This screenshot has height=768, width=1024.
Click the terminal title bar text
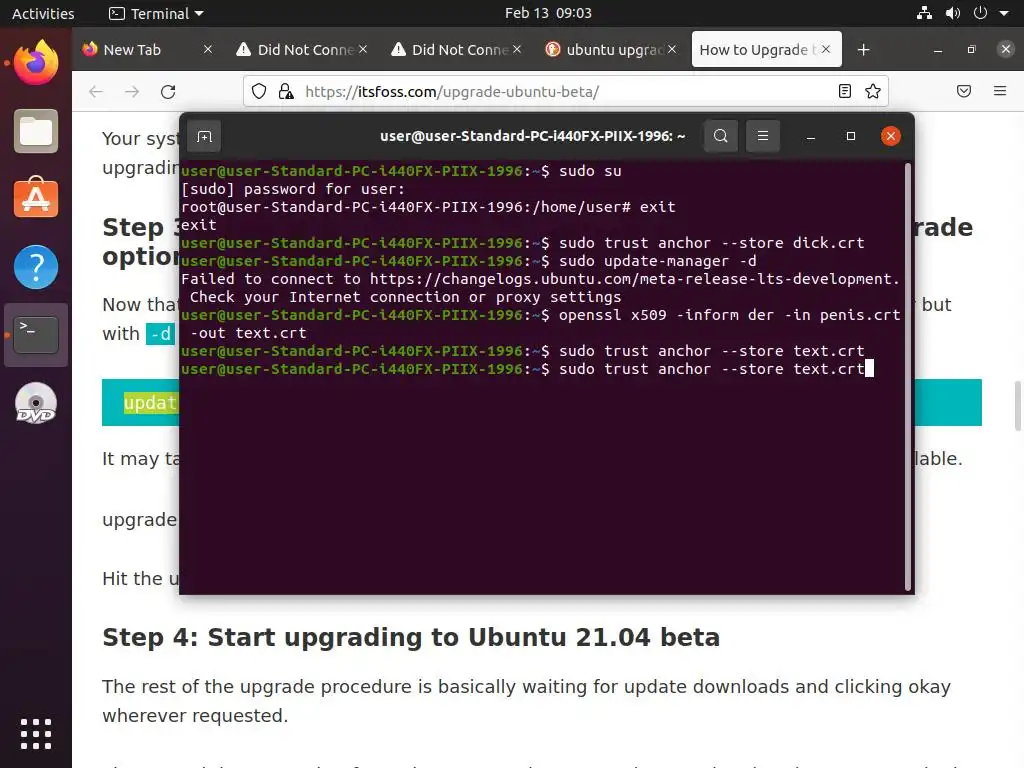click(x=532, y=136)
